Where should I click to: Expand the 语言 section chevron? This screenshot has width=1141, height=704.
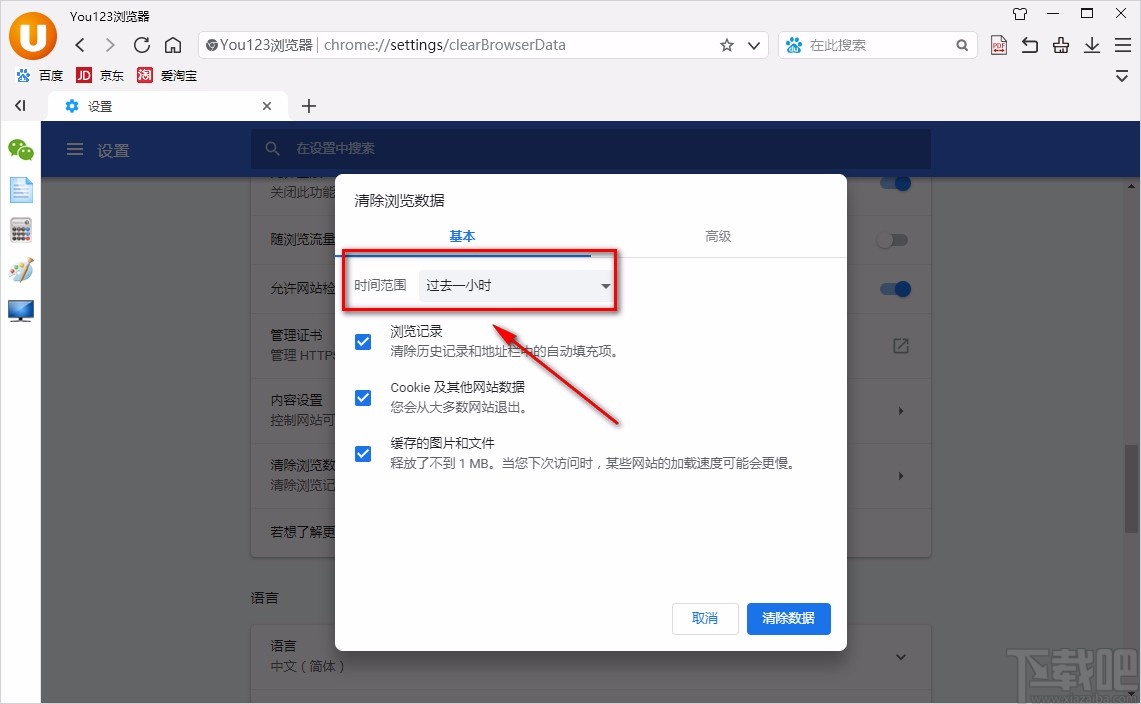click(899, 656)
